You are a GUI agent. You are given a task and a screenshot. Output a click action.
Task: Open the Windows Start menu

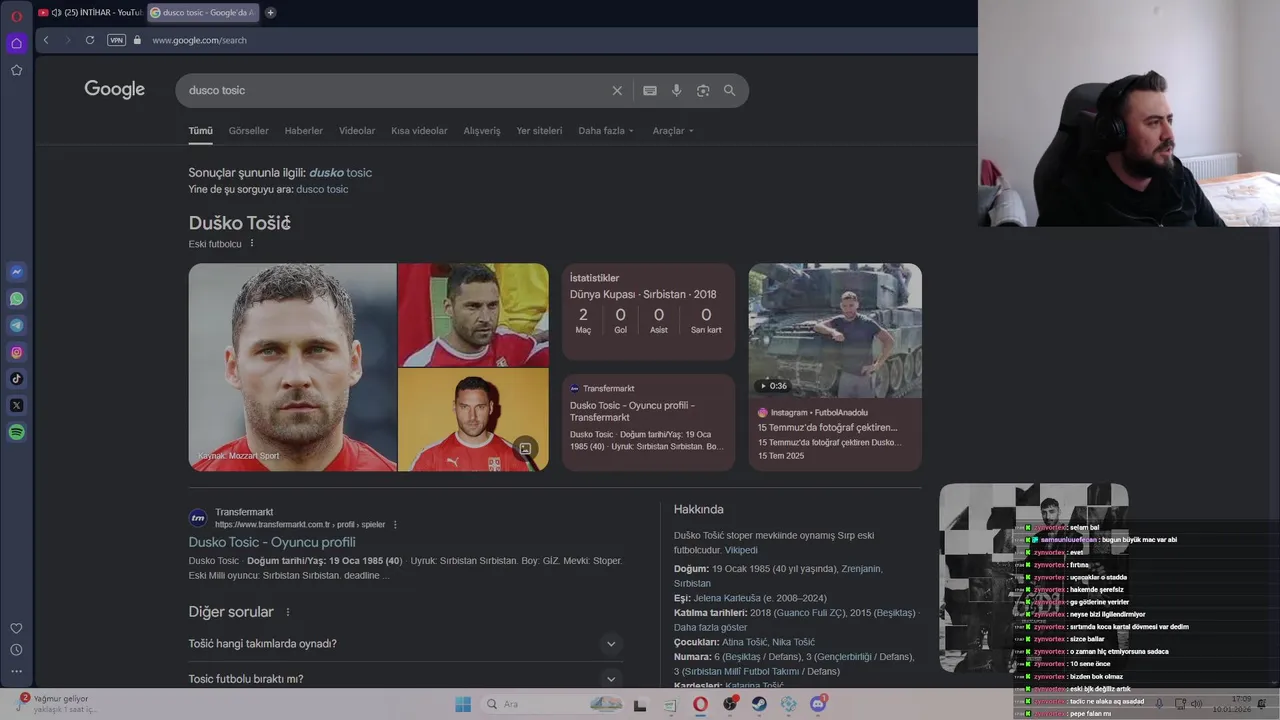pyautogui.click(x=463, y=704)
